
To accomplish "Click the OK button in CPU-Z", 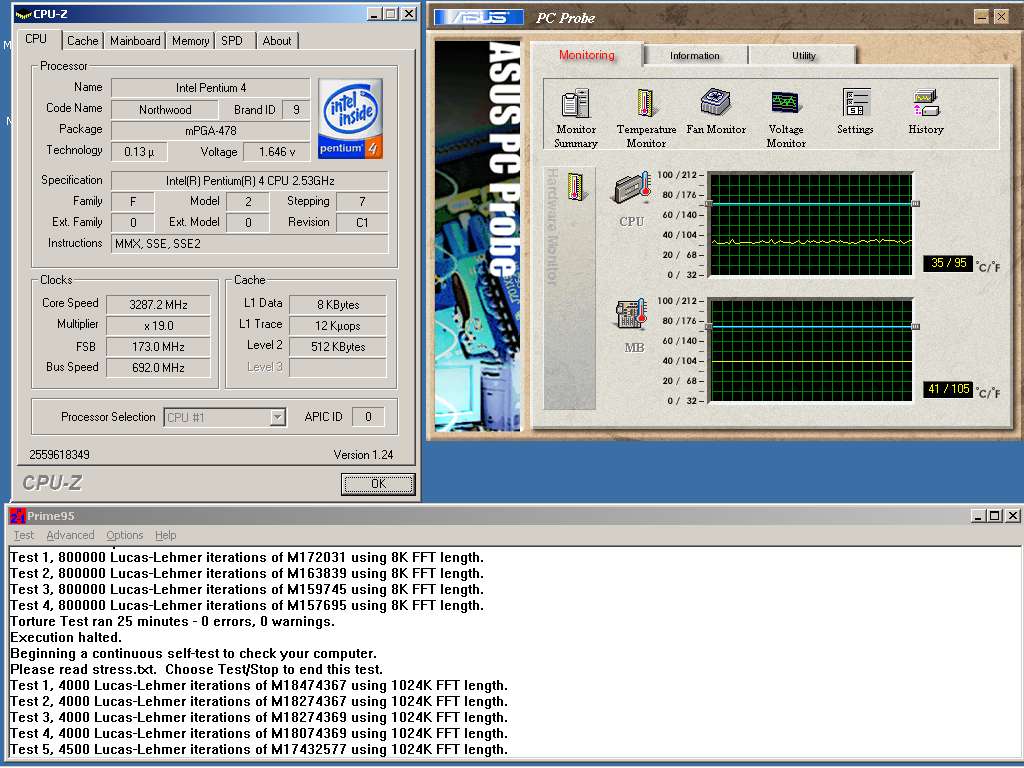I will tap(378, 484).
